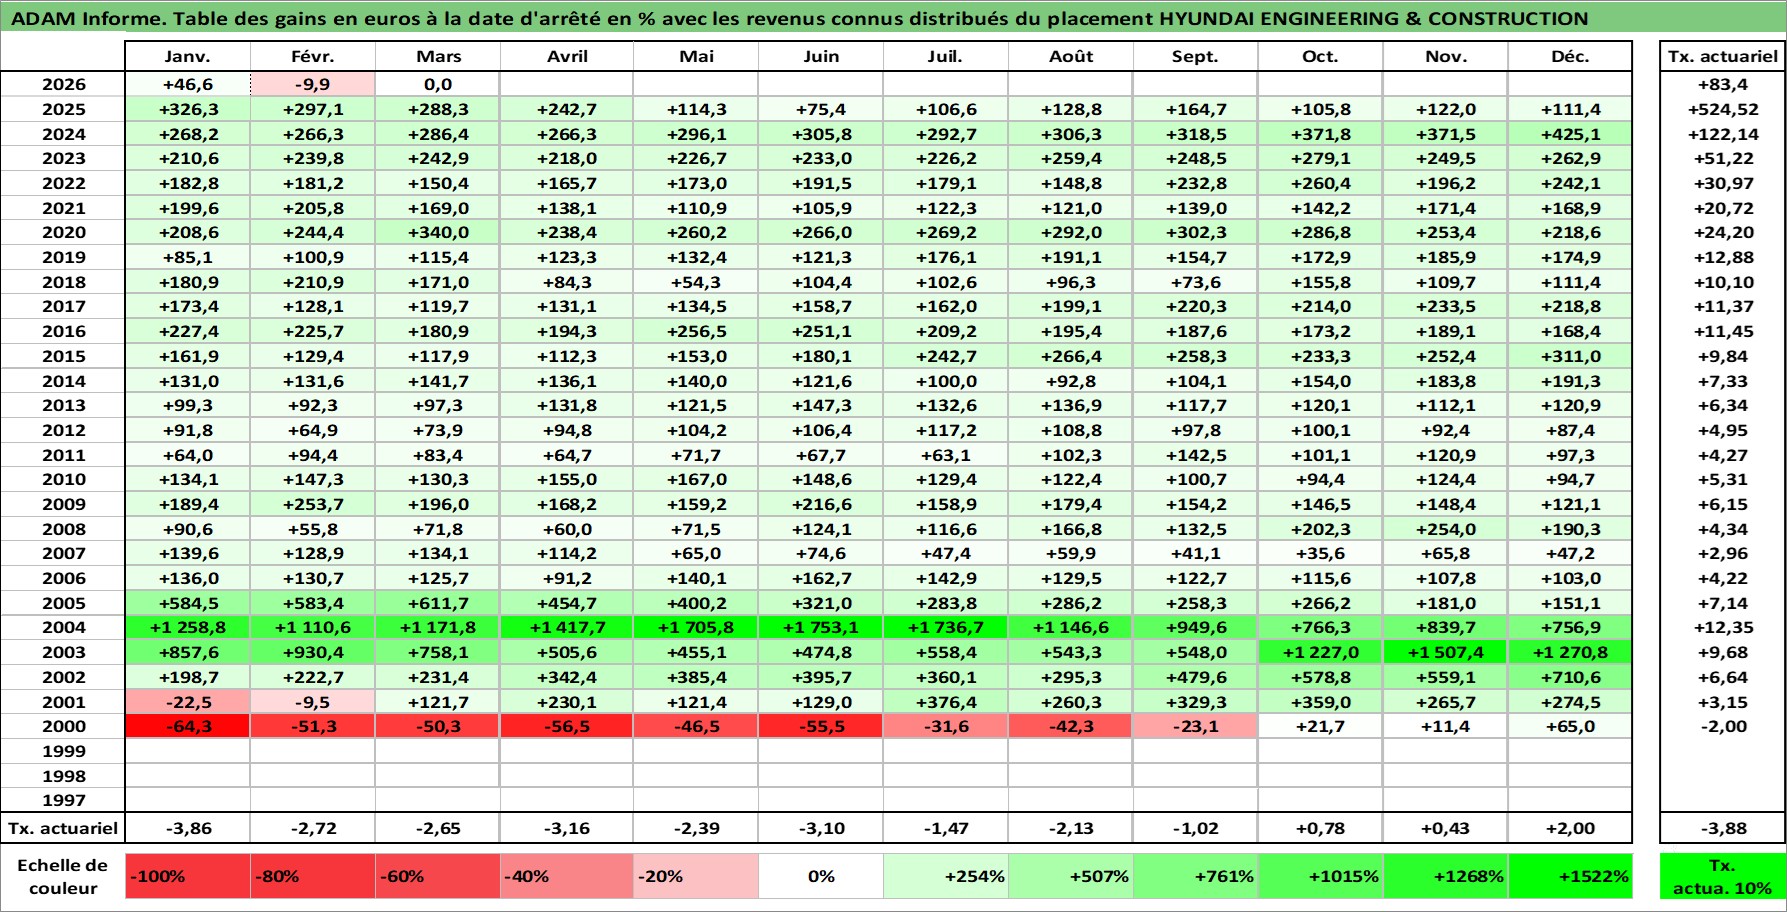Click the +1522% color scale swatch
This screenshot has width=1787, height=912.
1570,877
